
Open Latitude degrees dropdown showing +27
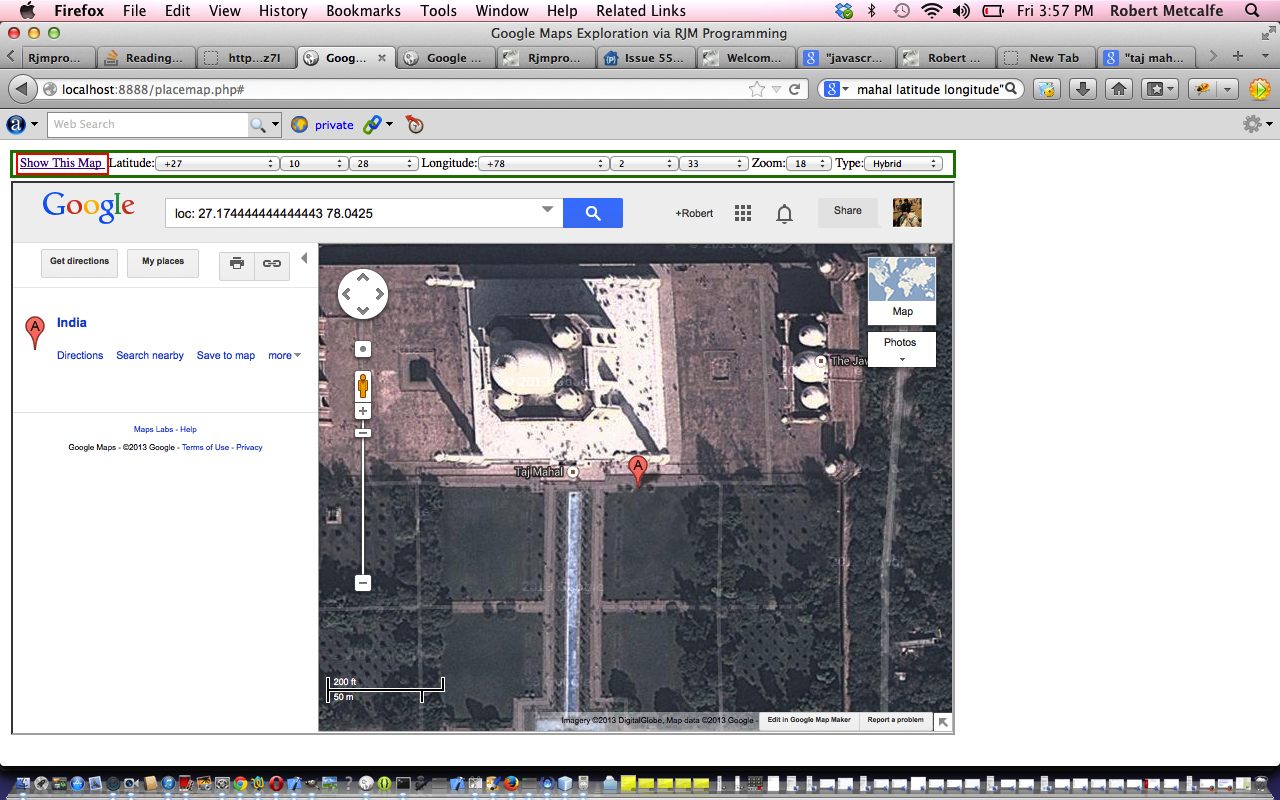tap(217, 163)
